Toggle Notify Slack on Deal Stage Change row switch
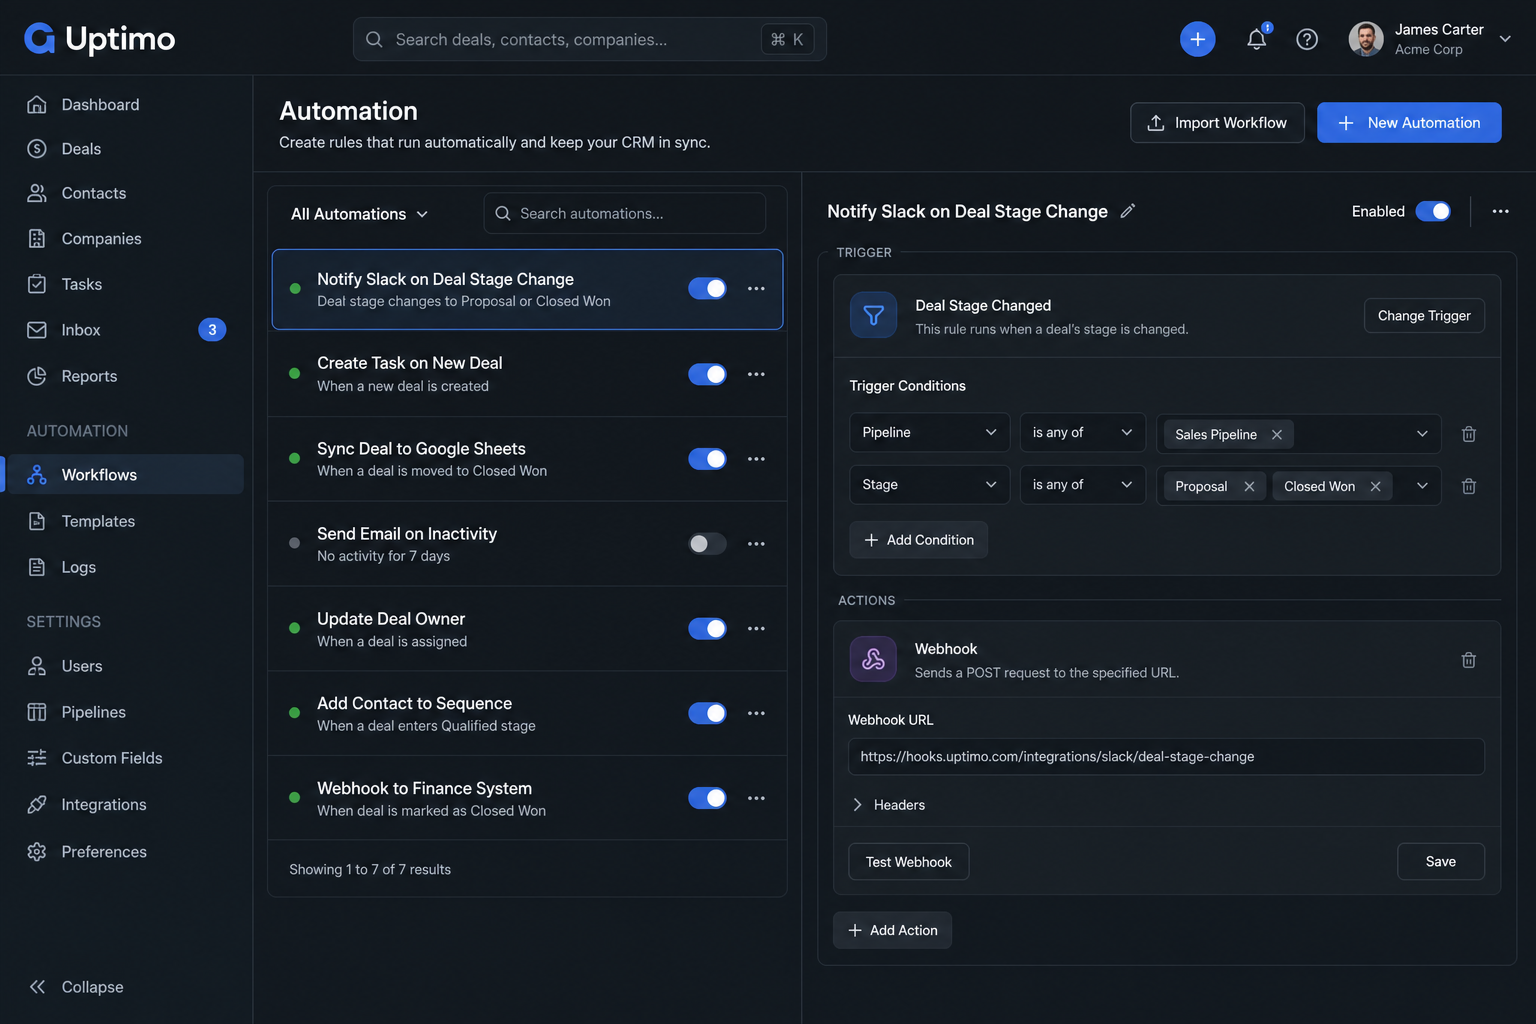Screen dimensions: 1536x1024 (707, 289)
